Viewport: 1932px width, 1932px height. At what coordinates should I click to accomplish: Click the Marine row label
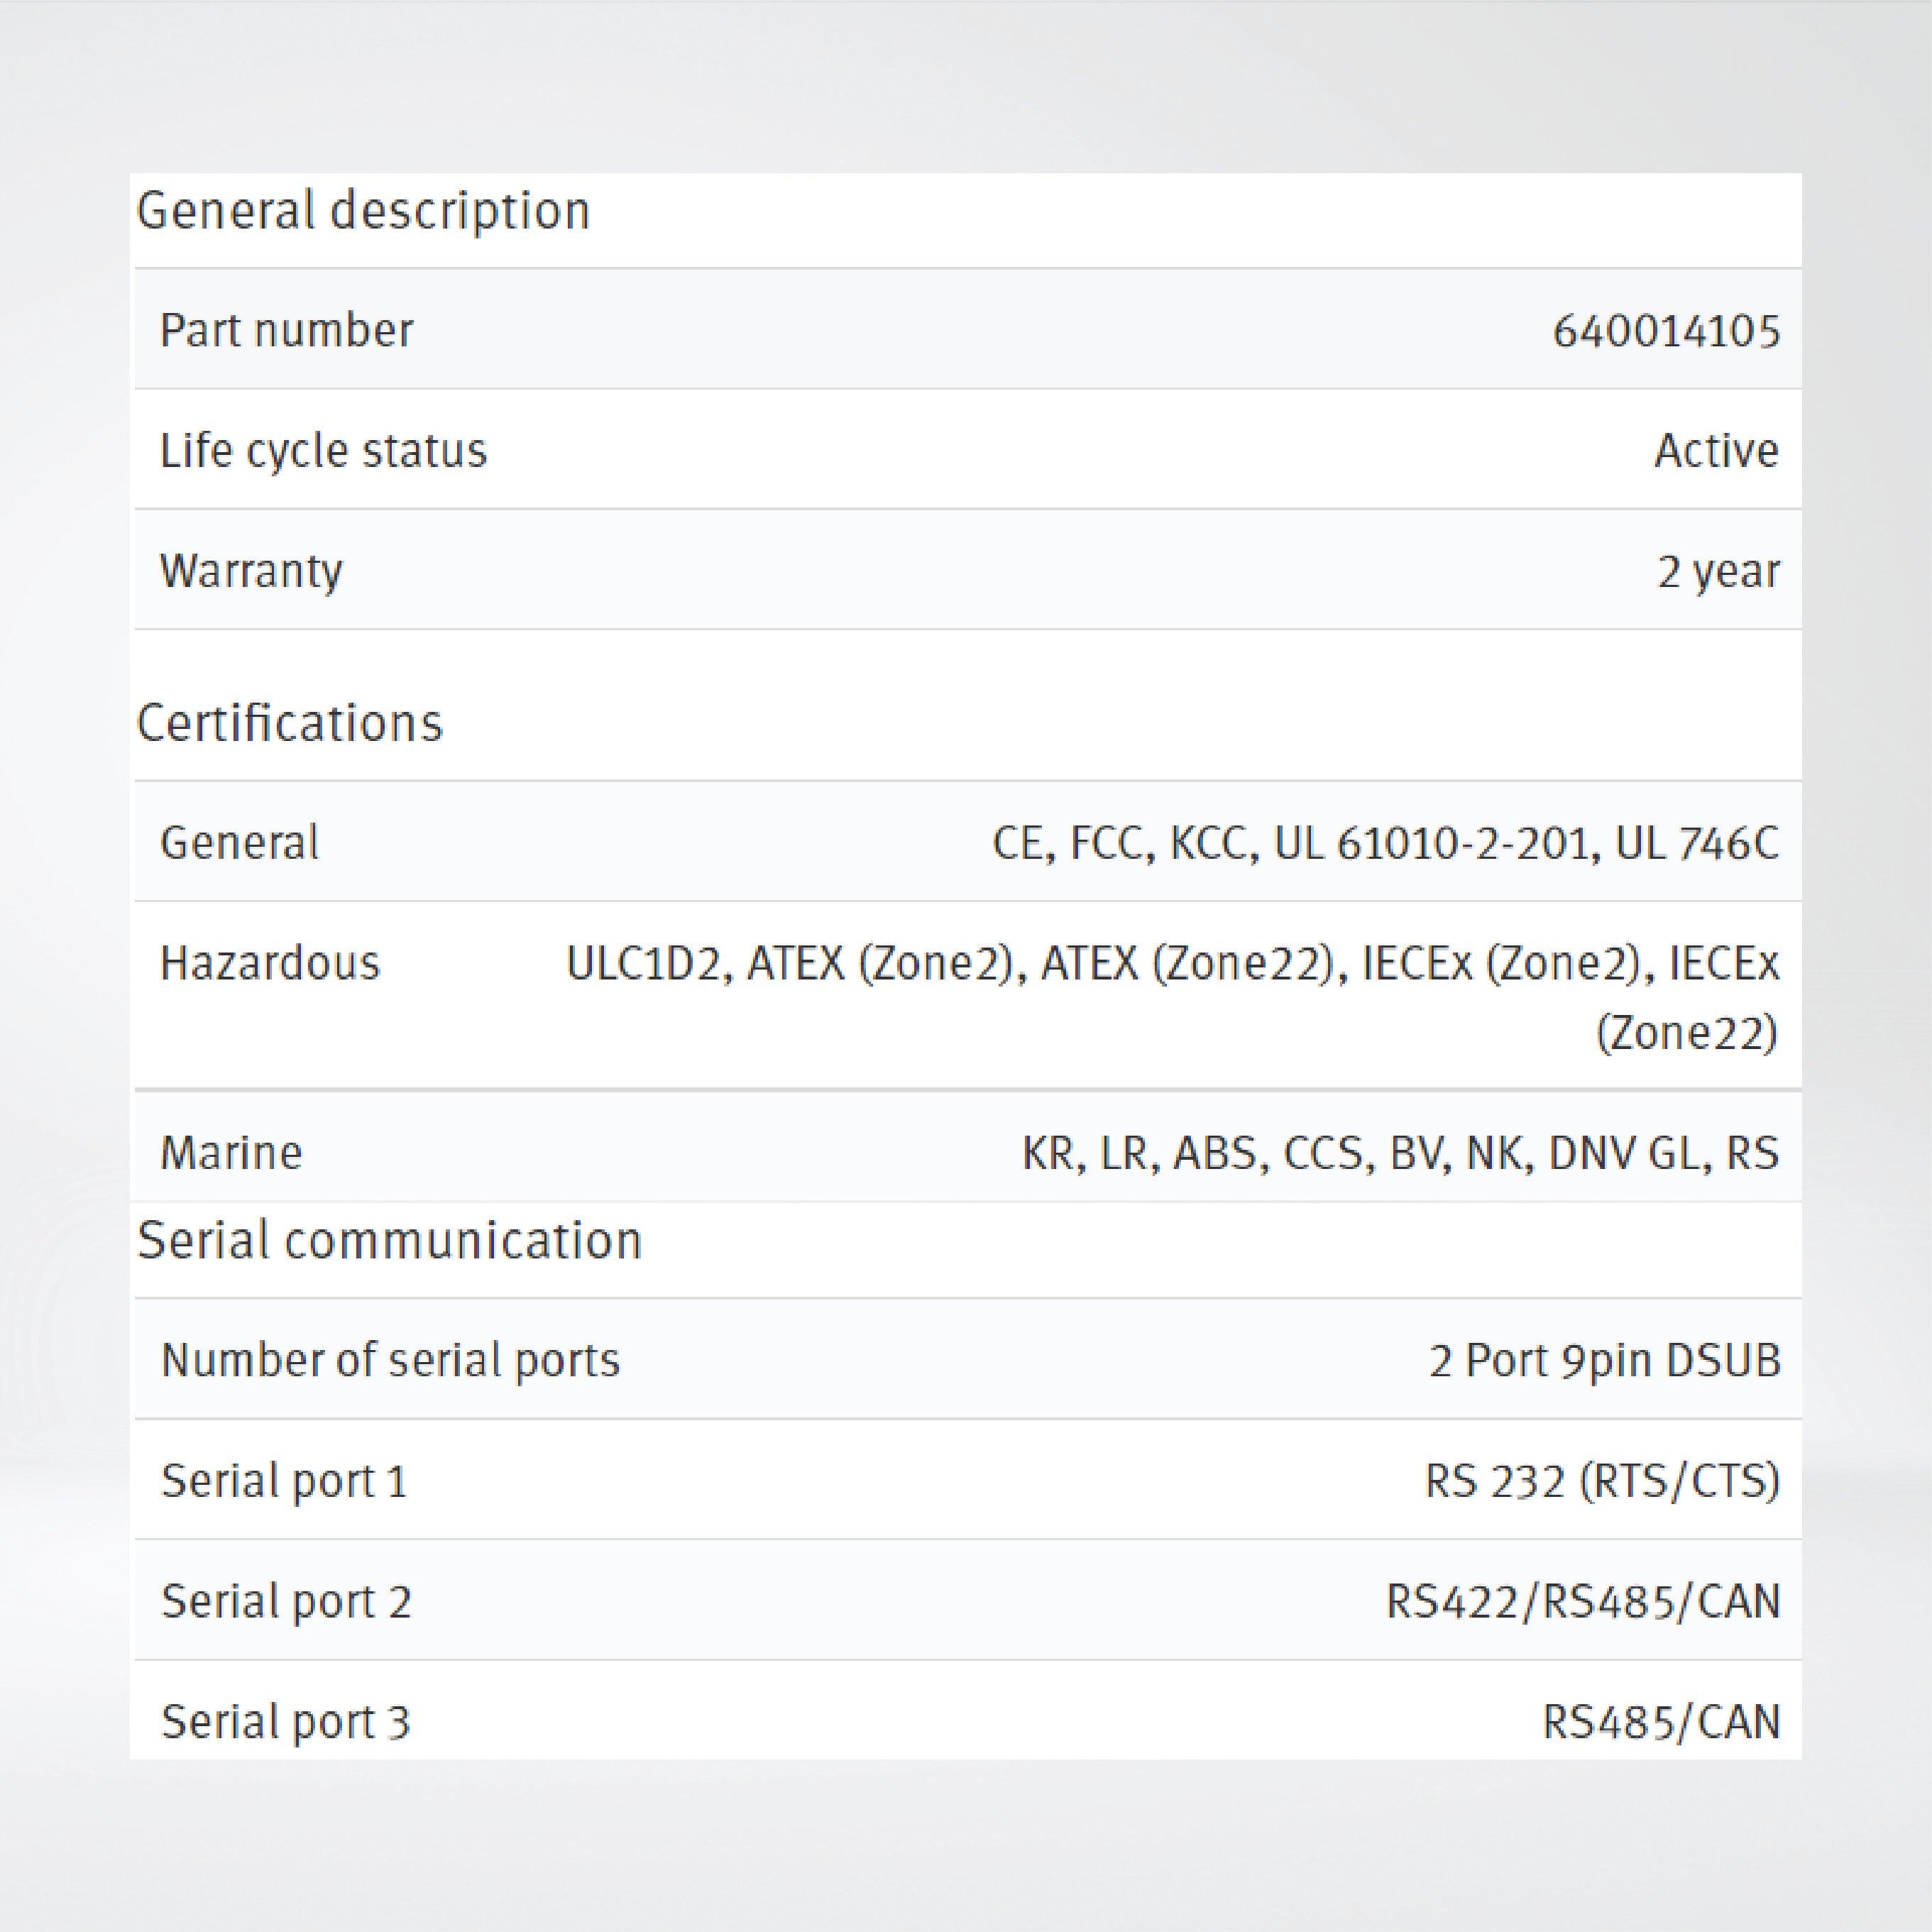tap(231, 1153)
